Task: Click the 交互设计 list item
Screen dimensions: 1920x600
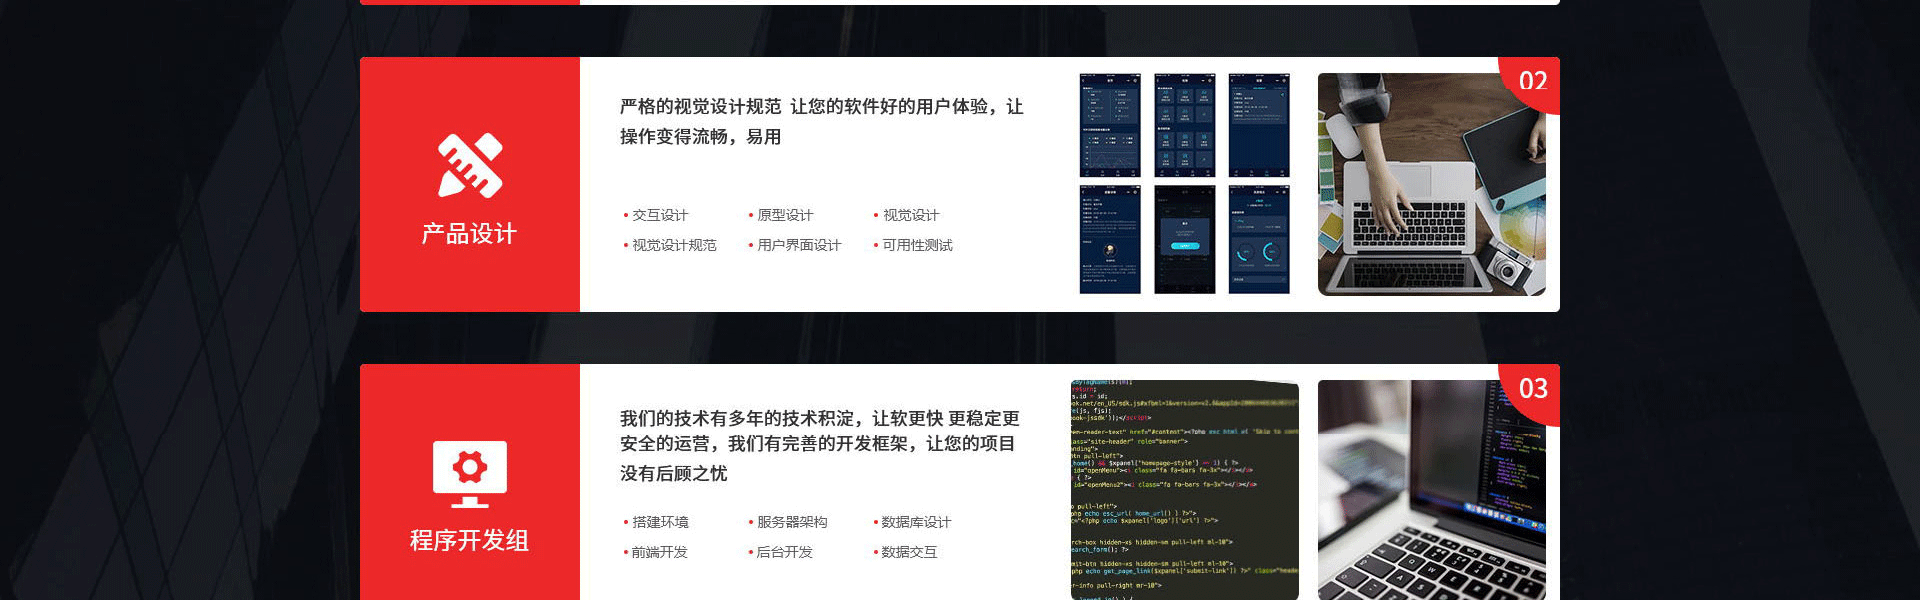Action: point(660,215)
